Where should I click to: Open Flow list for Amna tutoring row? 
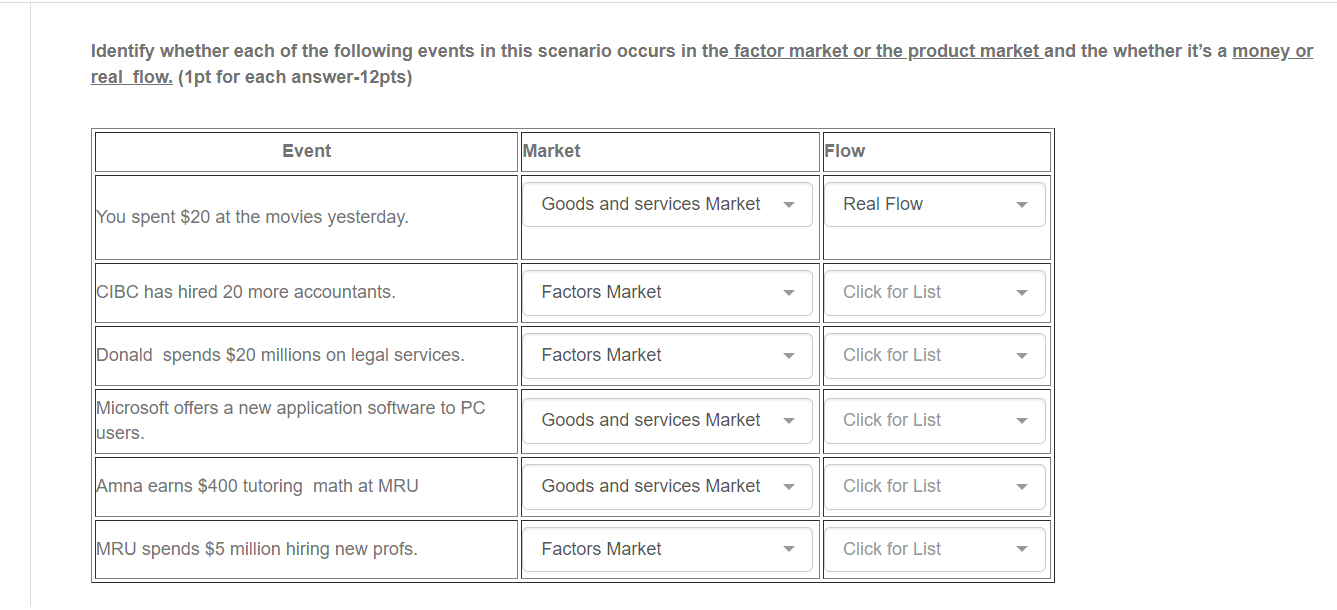935,486
